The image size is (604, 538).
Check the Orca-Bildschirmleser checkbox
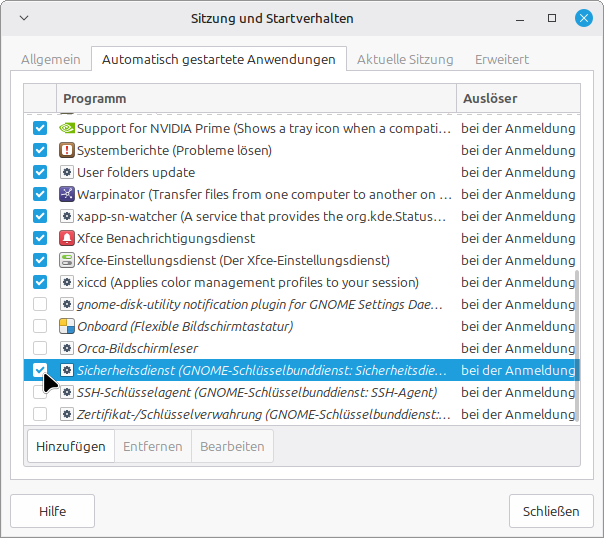click(x=40, y=348)
